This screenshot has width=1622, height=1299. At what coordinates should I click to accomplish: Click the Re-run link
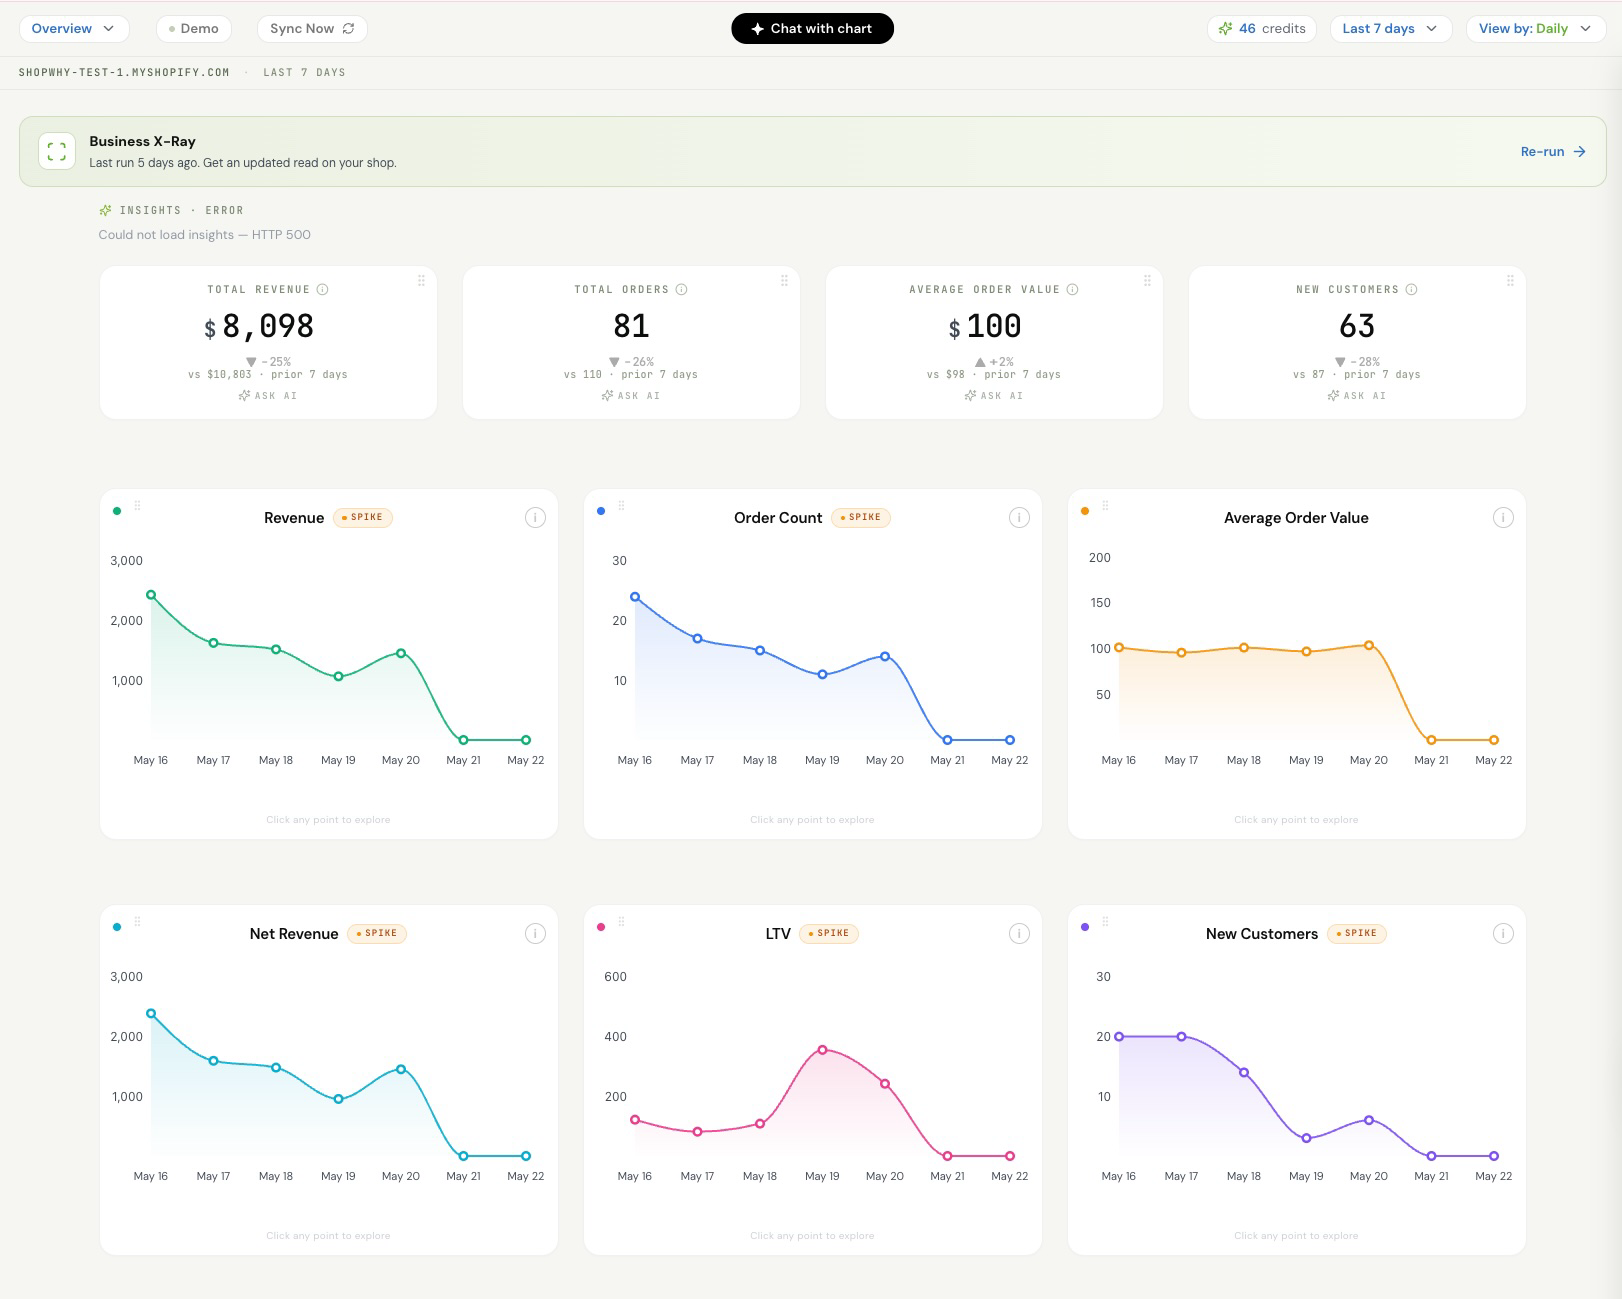point(1553,152)
